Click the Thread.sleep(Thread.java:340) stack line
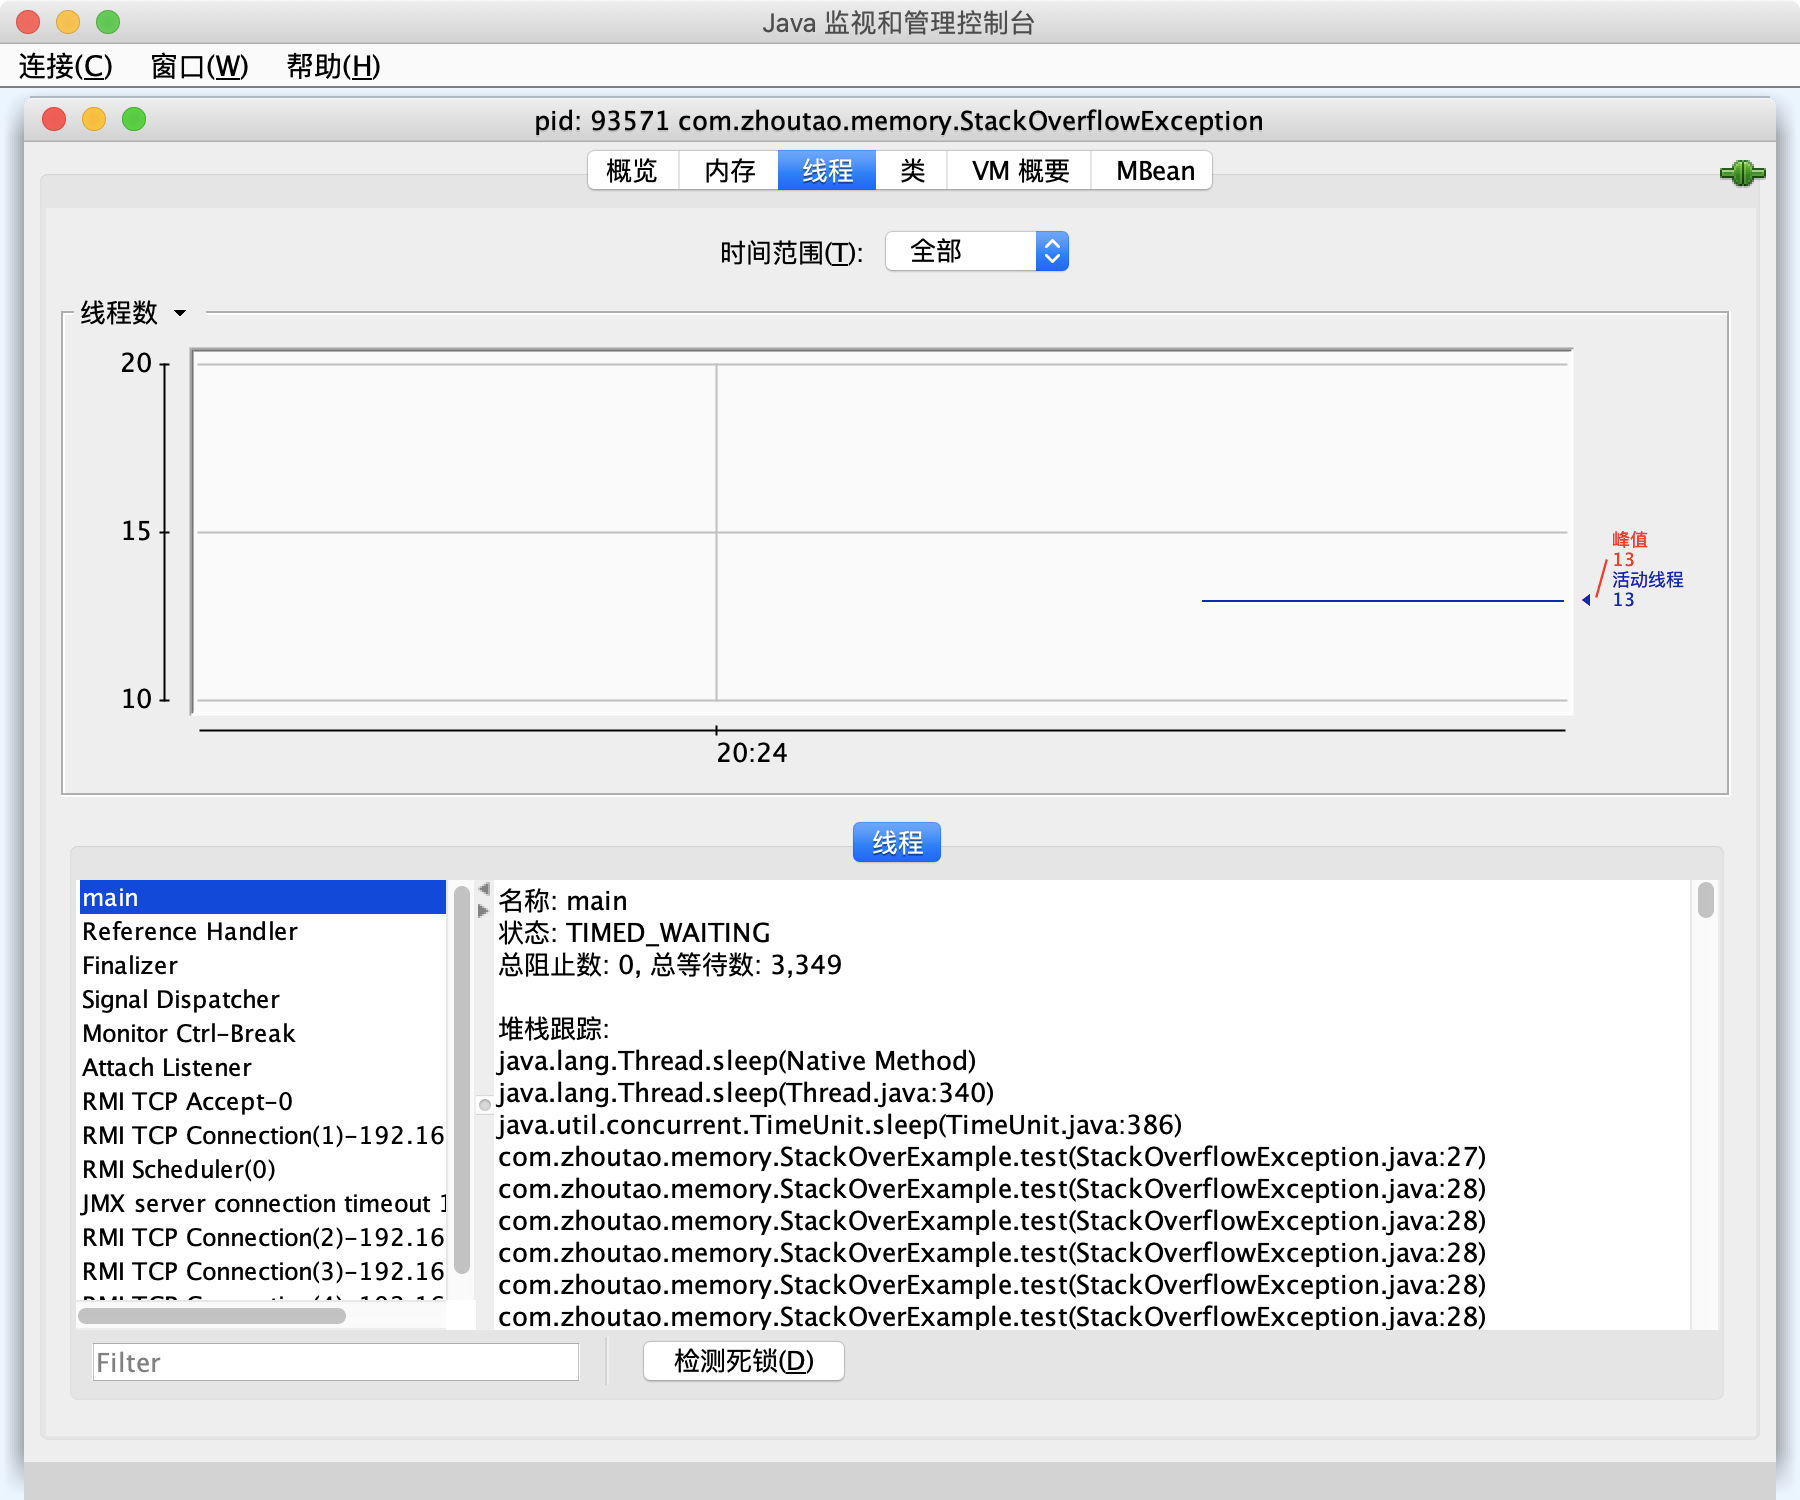This screenshot has height=1500, width=1800. coord(746,1092)
